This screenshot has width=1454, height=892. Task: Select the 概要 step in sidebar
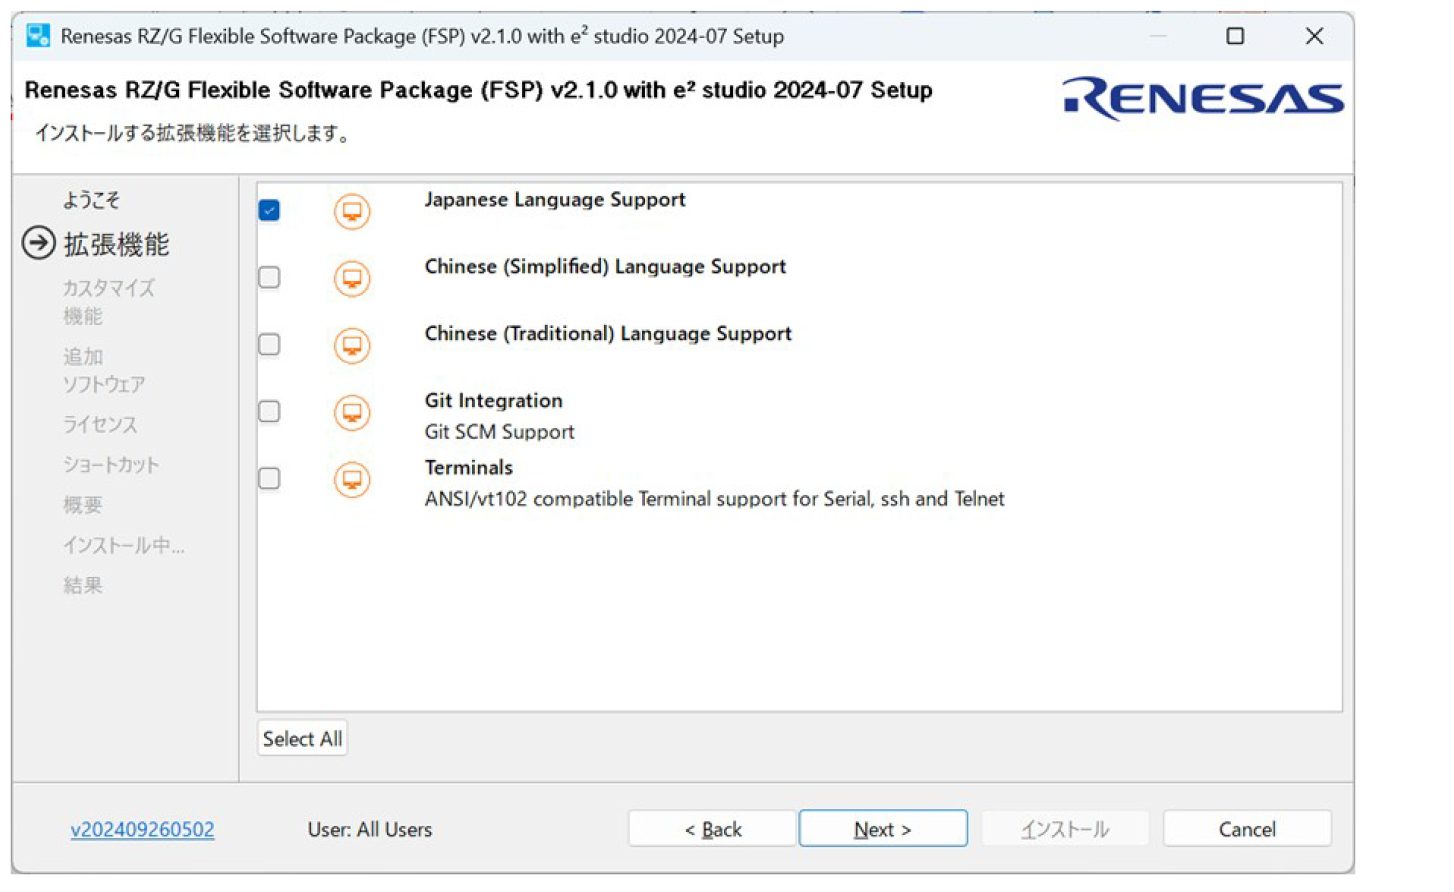82,505
